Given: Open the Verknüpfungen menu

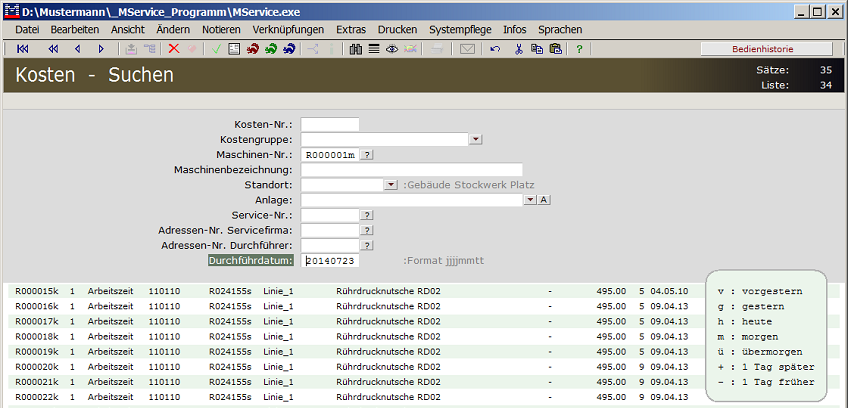Looking at the screenshot, I should tap(289, 30).
